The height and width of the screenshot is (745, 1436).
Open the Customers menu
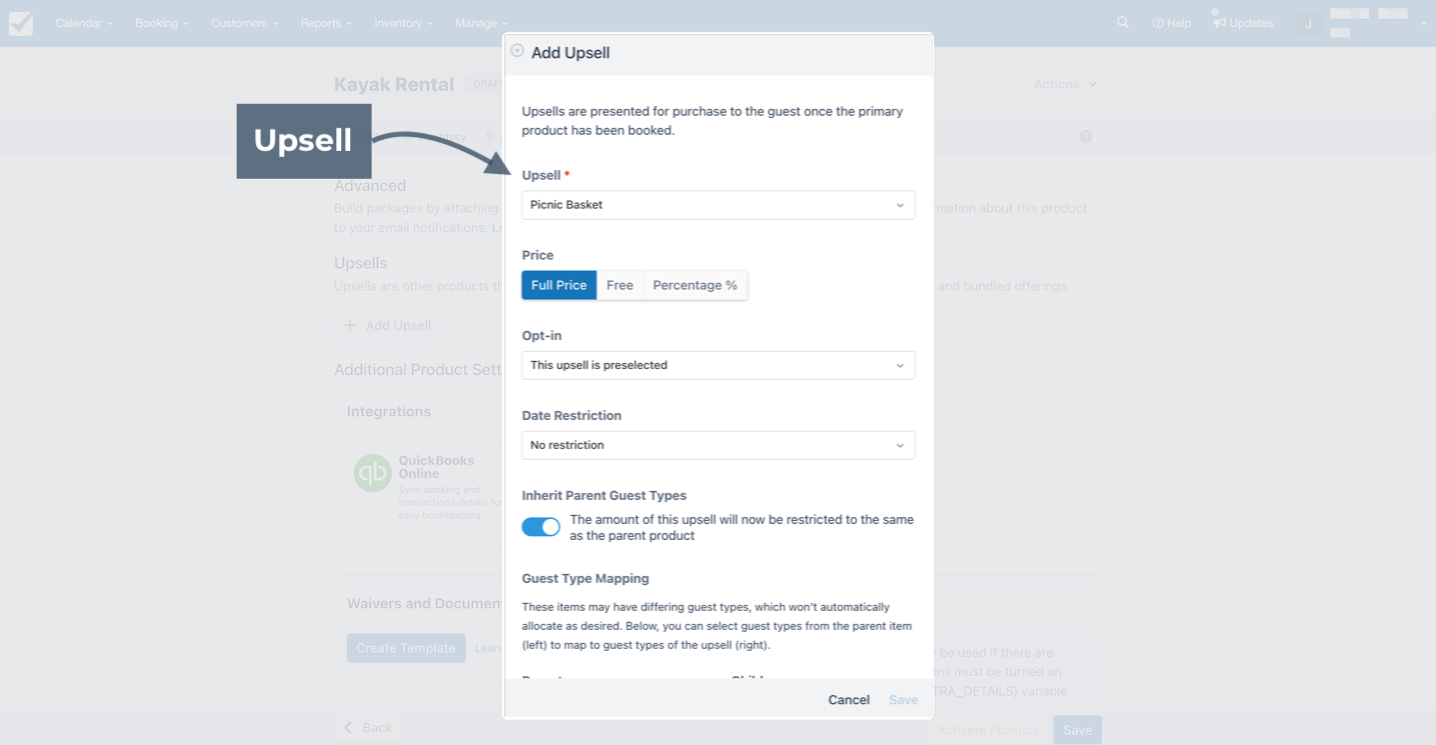tap(244, 23)
